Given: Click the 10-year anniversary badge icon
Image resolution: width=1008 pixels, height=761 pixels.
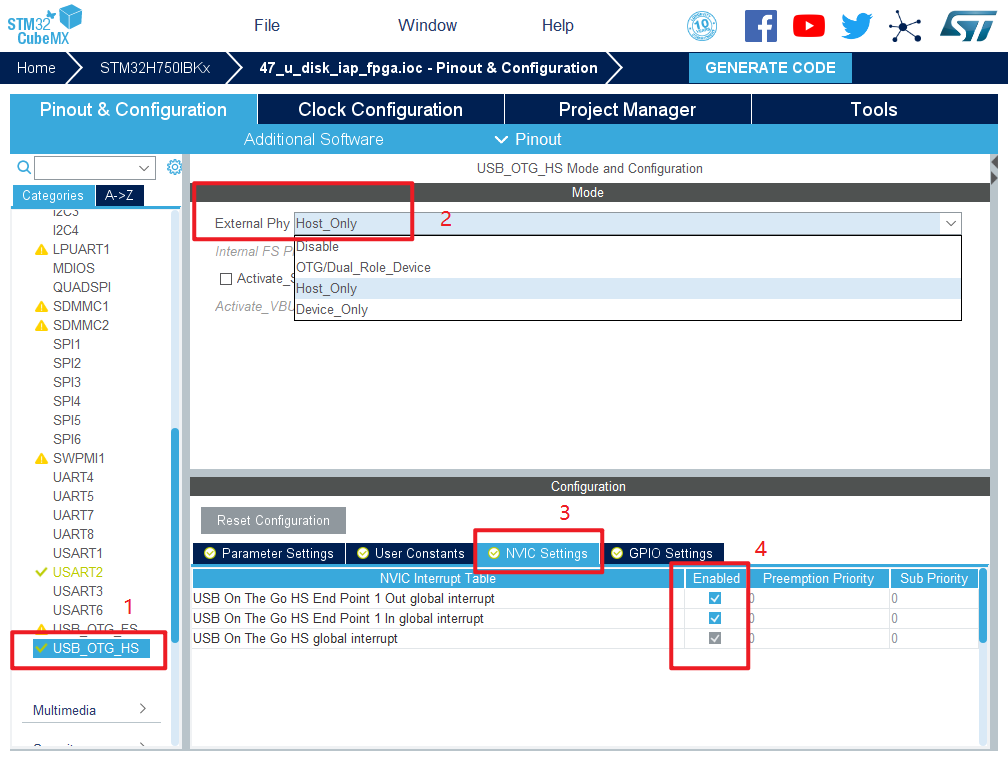Looking at the screenshot, I should coord(703,26).
